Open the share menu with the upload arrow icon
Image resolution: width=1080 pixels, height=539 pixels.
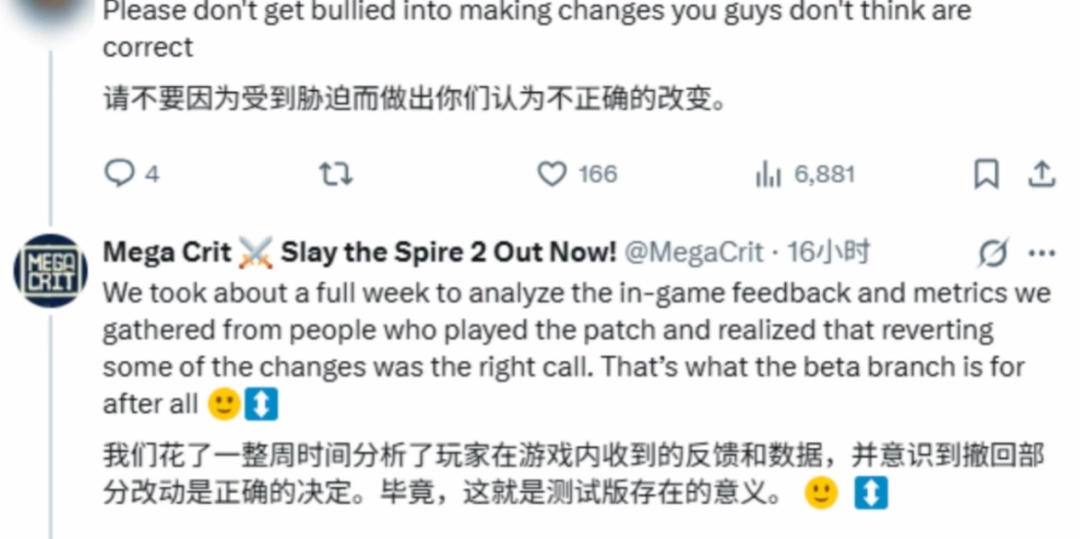click(1041, 174)
